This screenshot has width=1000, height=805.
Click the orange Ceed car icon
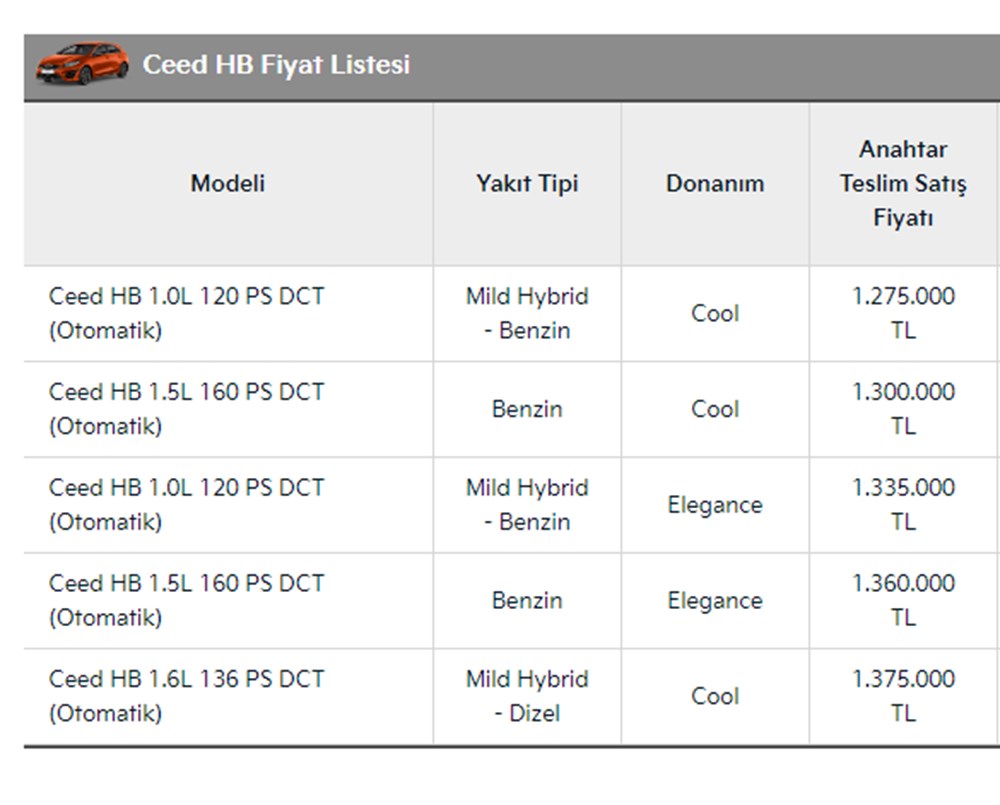(x=82, y=63)
